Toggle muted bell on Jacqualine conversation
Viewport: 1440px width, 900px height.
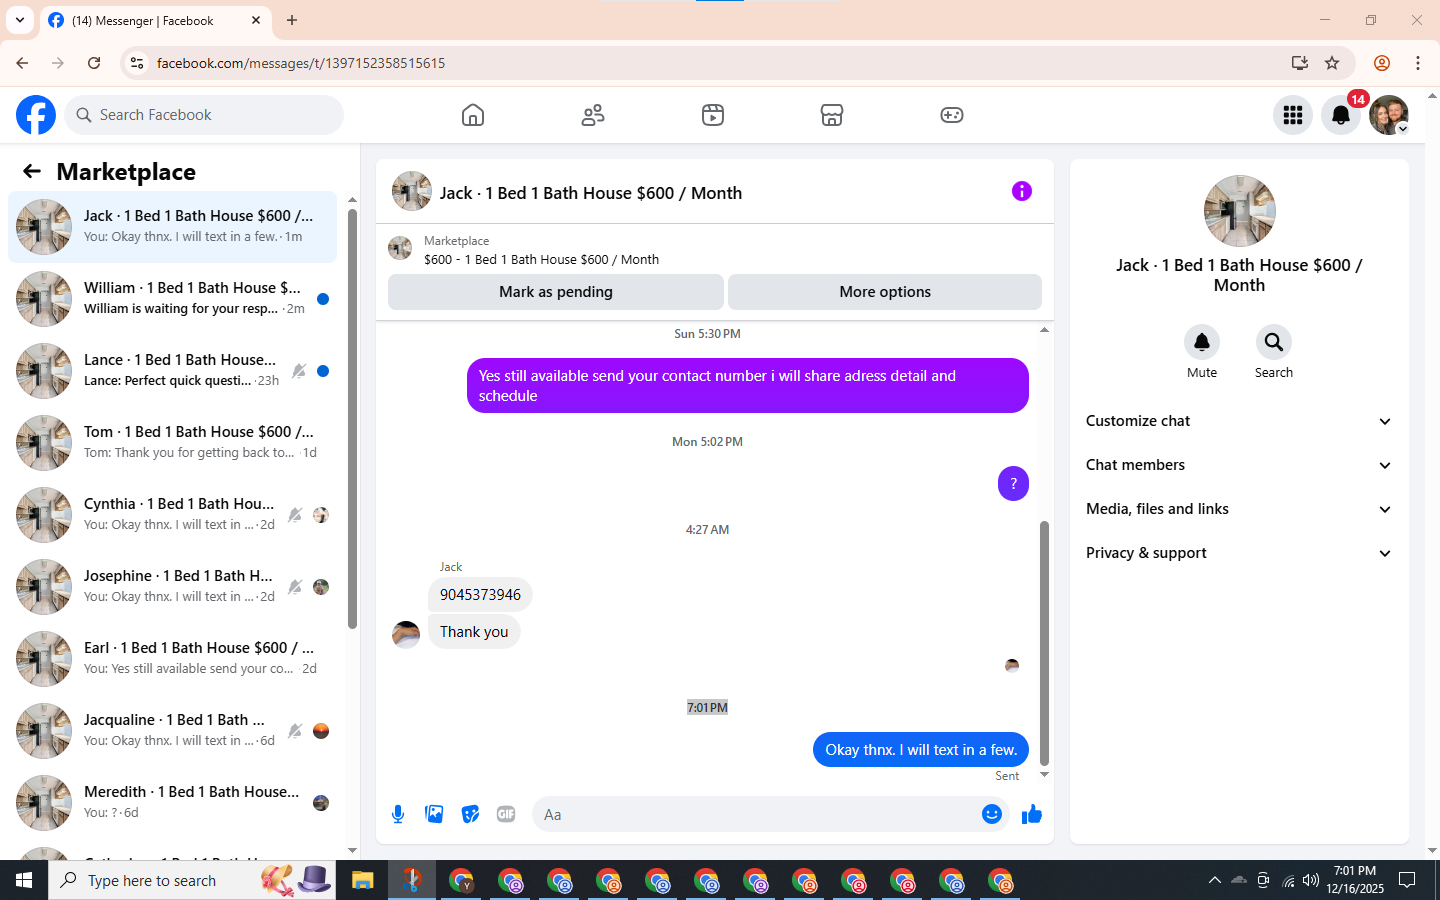[x=295, y=731]
